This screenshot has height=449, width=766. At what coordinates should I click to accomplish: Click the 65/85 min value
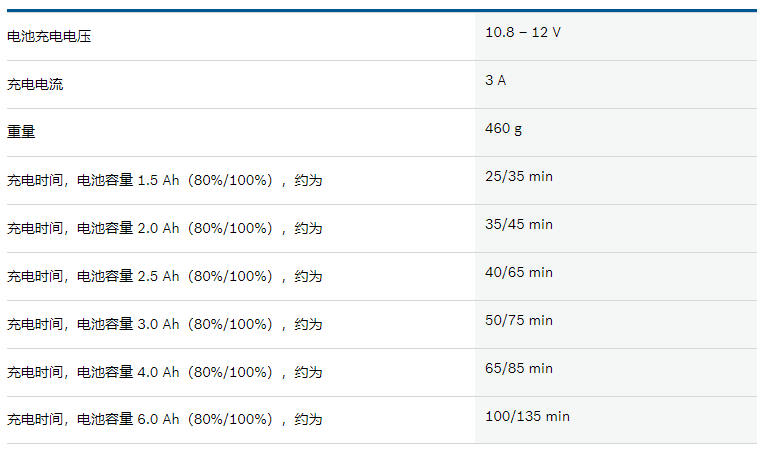point(518,369)
